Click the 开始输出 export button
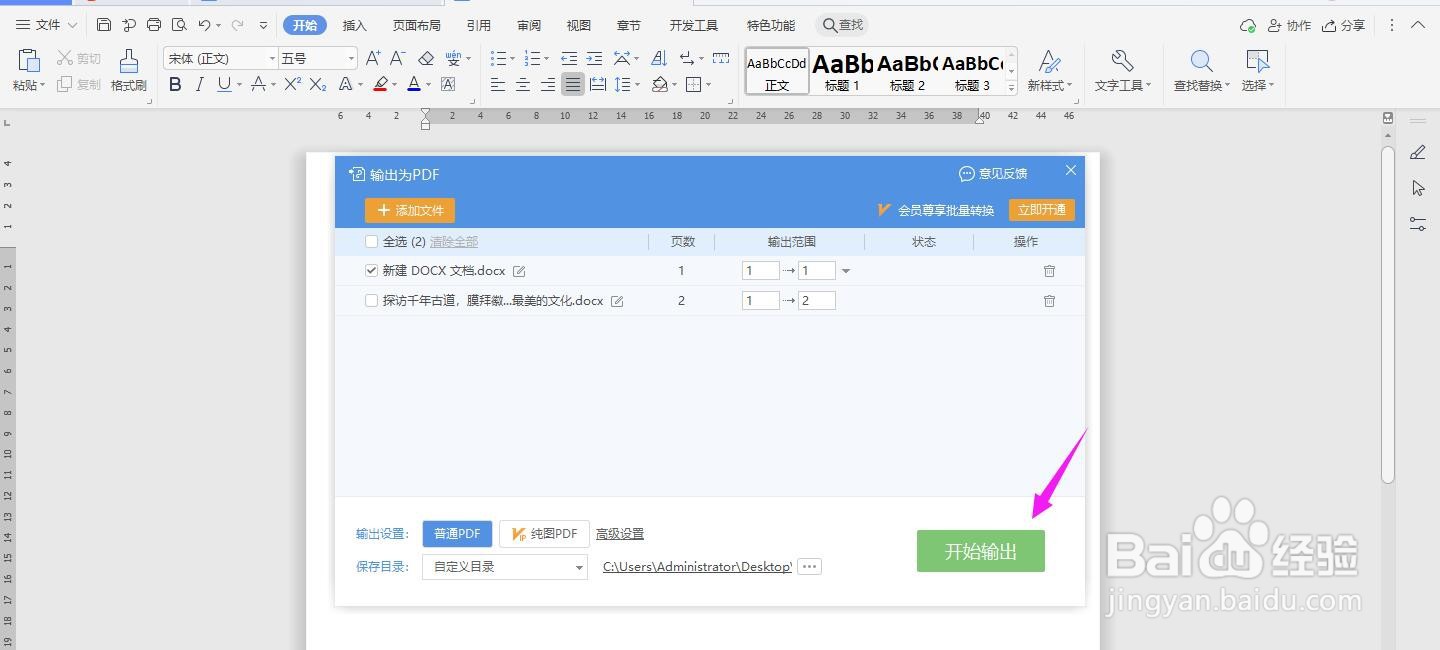Image resolution: width=1440 pixels, height=650 pixels. pyautogui.click(x=980, y=551)
